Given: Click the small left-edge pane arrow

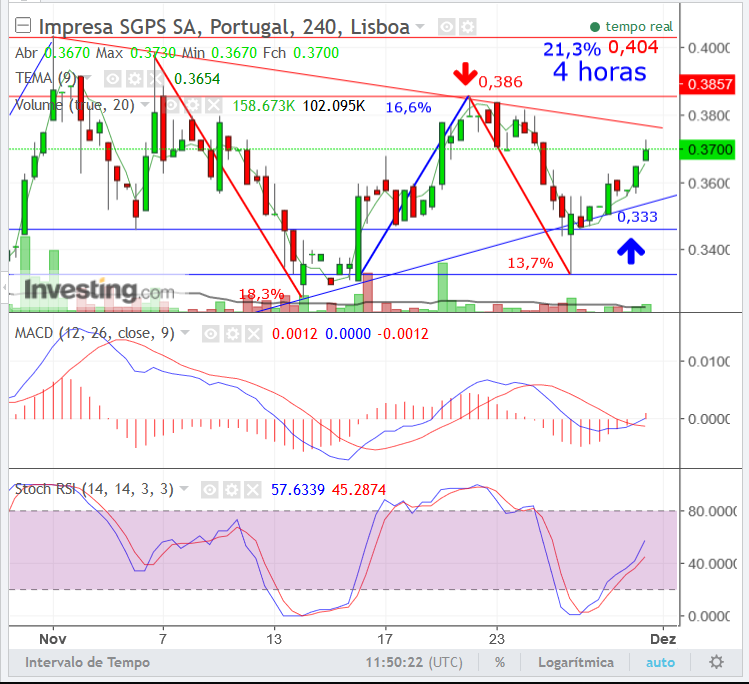Looking at the screenshot, I should click(x=4, y=288).
